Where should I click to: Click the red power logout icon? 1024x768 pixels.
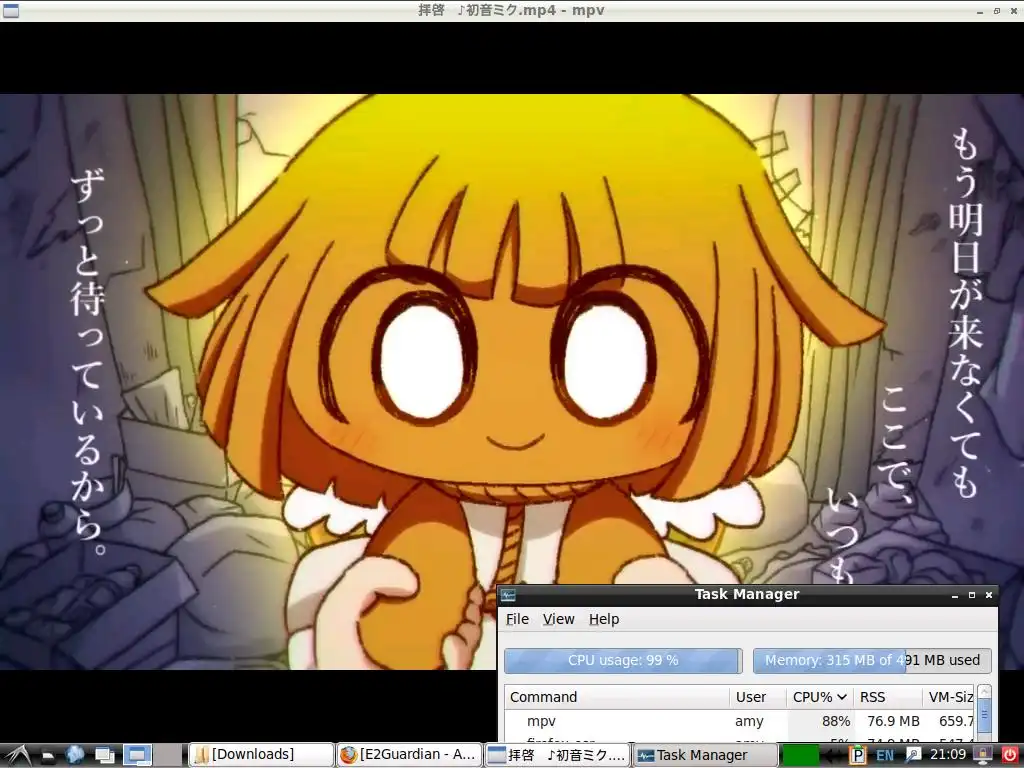pos(1010,756)
